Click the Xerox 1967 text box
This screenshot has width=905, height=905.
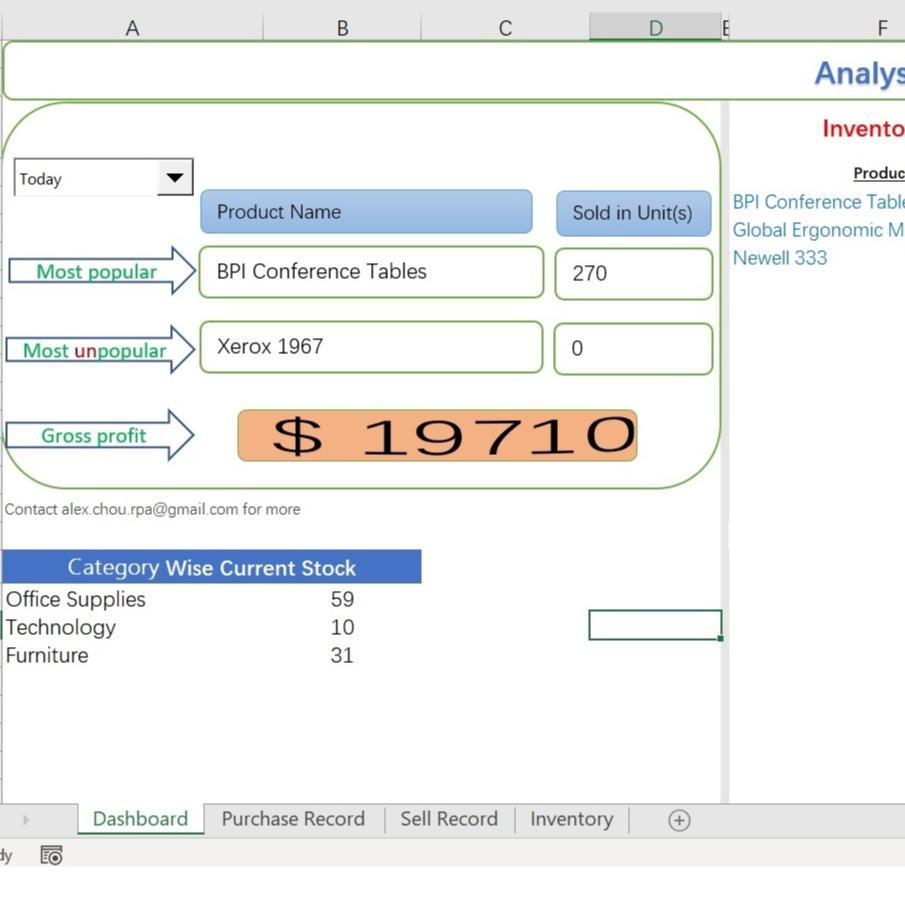point(371,347)
